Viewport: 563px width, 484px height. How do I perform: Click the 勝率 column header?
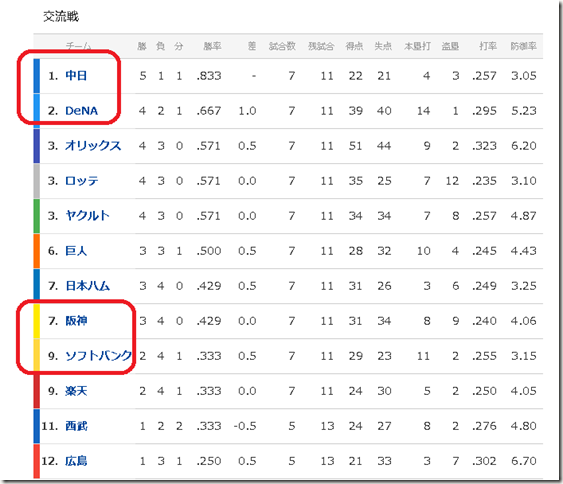[212, 46]
